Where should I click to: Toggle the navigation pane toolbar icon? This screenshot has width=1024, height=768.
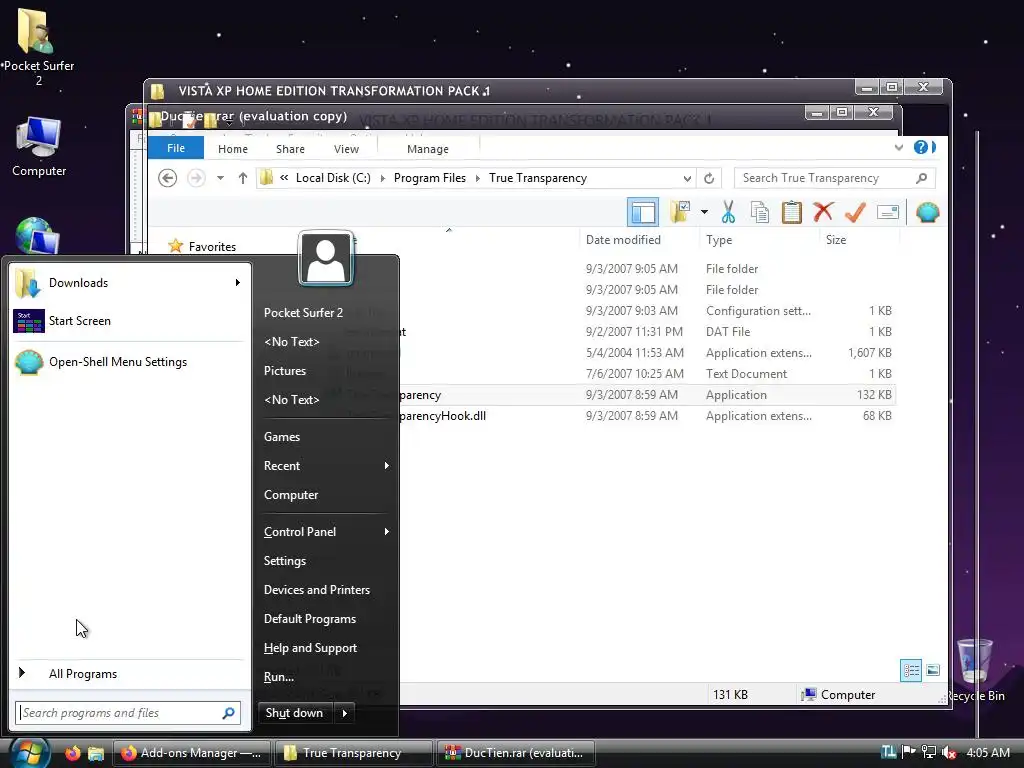click(643, 212)
